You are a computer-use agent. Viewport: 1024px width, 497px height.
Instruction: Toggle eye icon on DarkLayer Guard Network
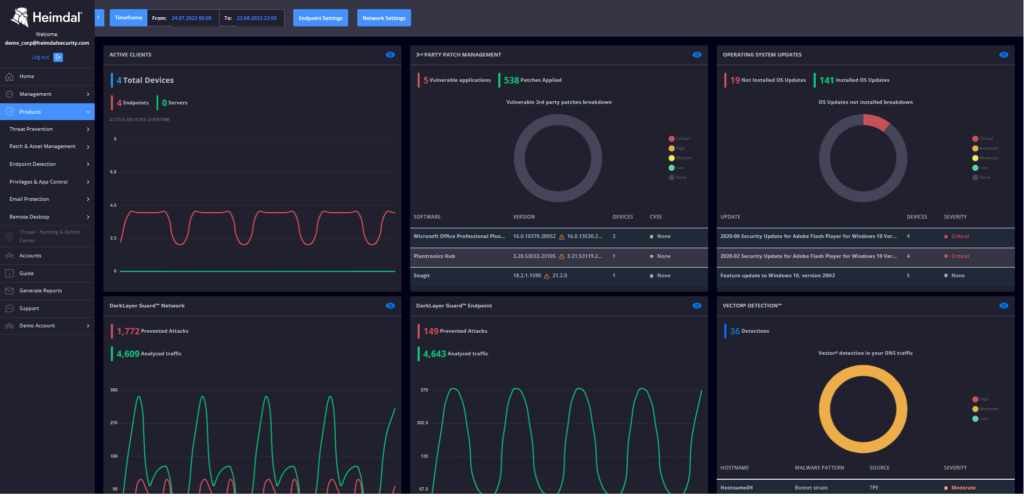point(390,305)
